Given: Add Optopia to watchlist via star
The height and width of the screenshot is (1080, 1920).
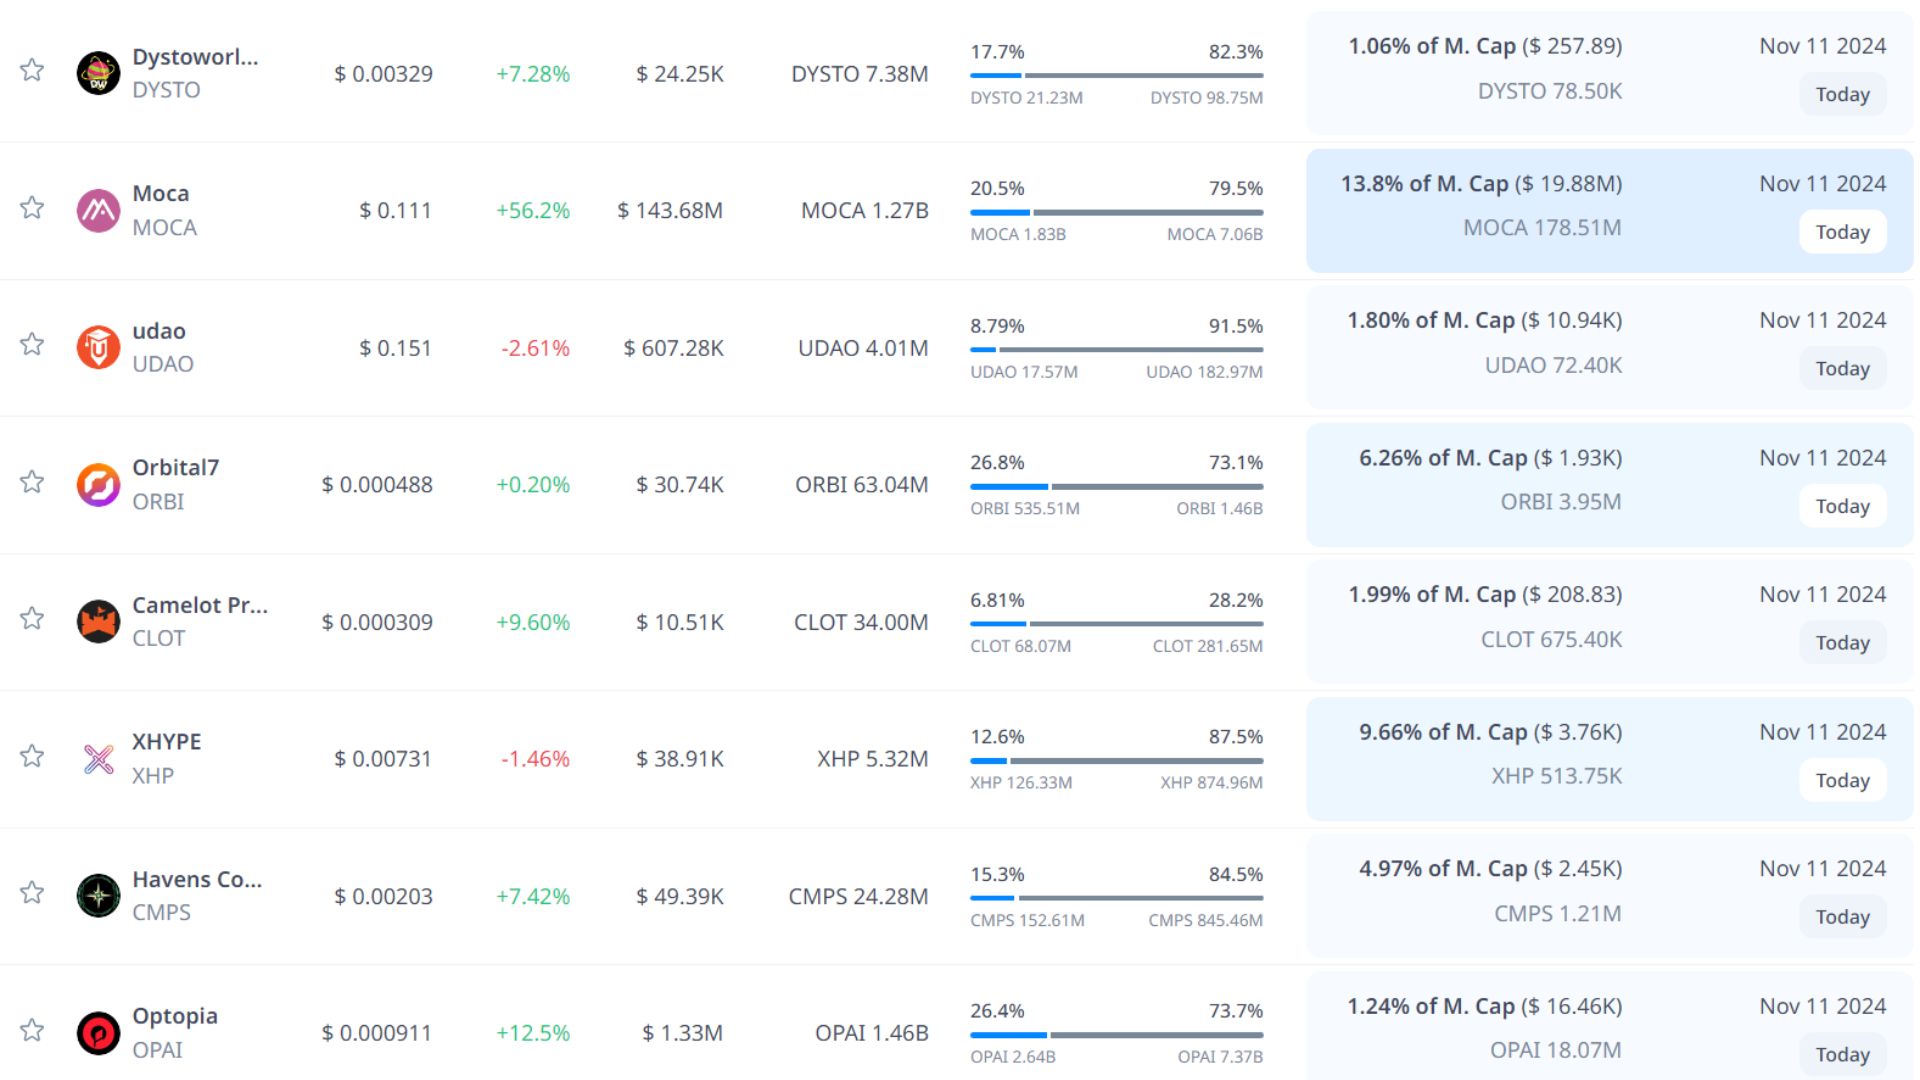Looking at the screenshot, I should click(x=32, y=1030).
